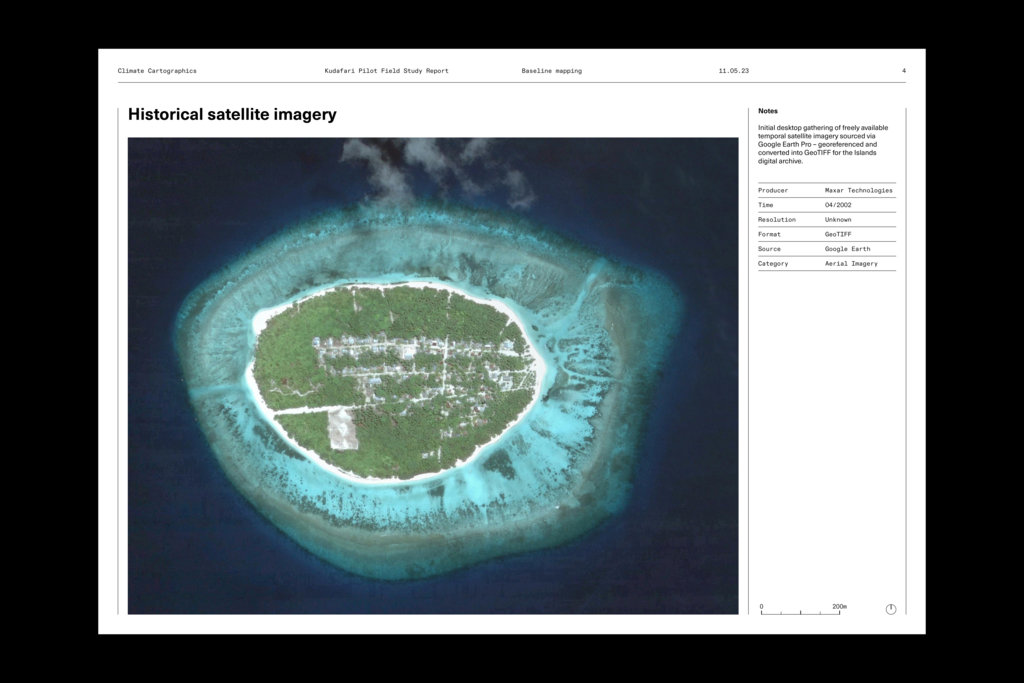The image size is (1024, 683).
Task: Click the Format value "GeoTIFF"
Action: [x=838, y=234]
